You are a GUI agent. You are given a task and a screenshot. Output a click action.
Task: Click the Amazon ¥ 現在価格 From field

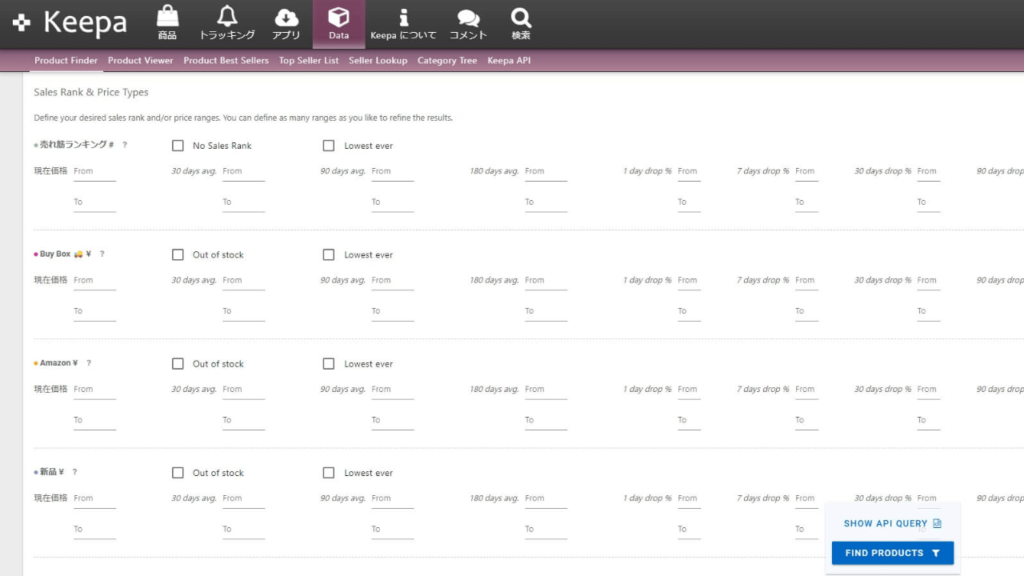95,390
